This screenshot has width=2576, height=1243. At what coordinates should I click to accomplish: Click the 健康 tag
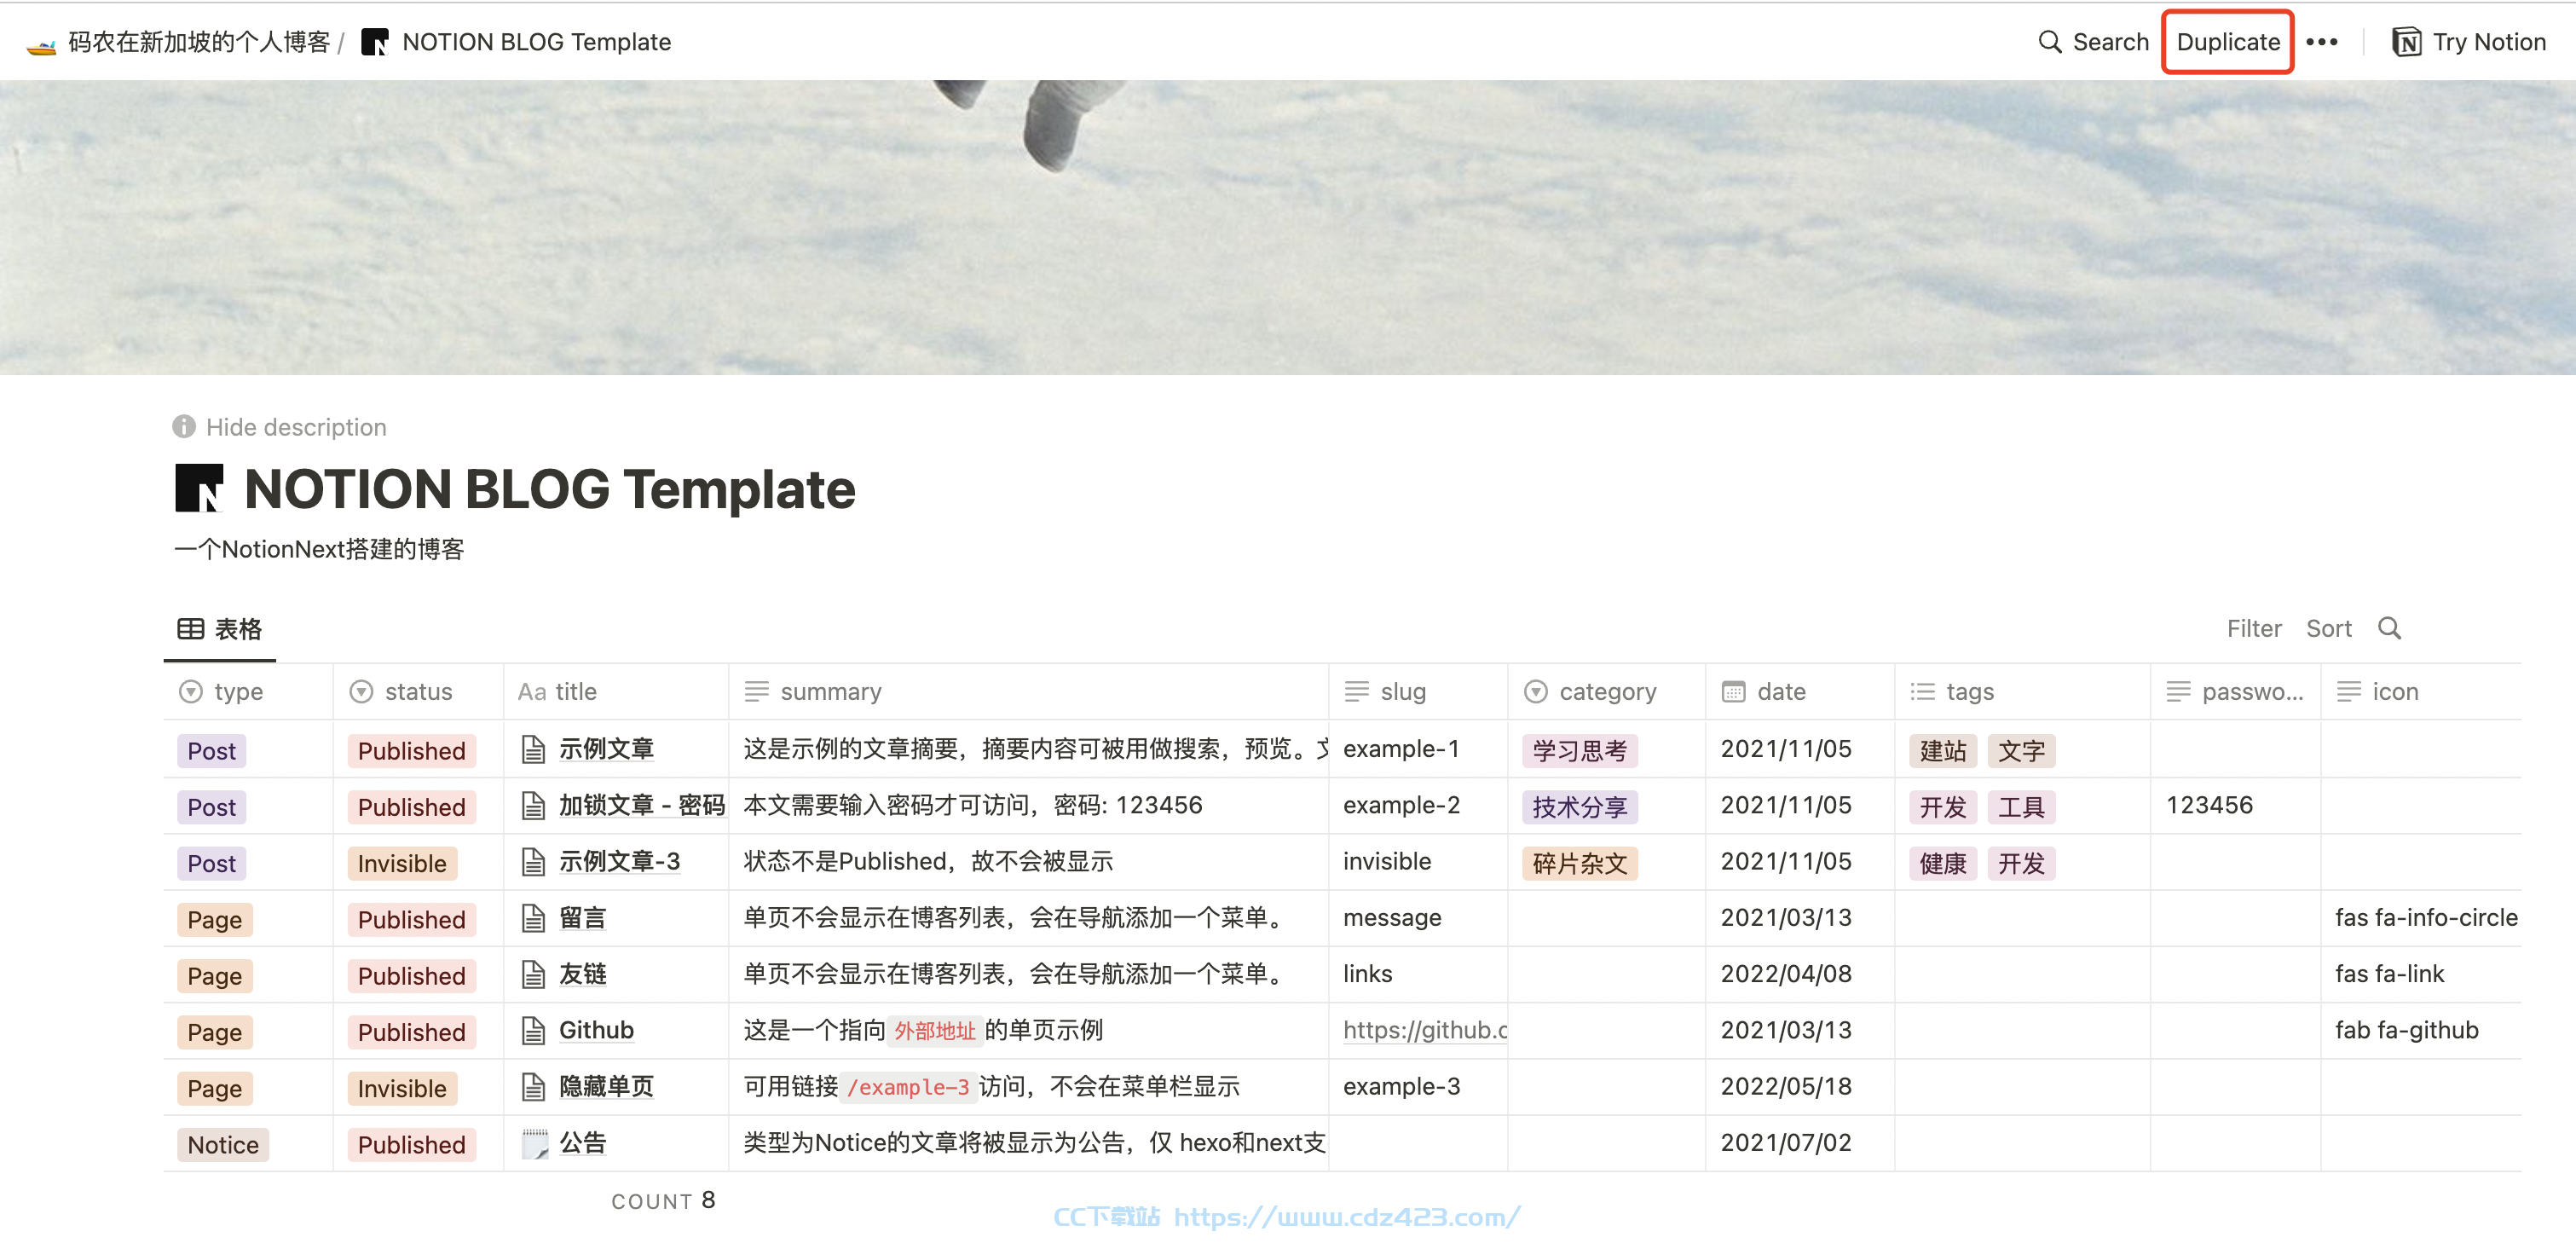[x=1942, y=863]
